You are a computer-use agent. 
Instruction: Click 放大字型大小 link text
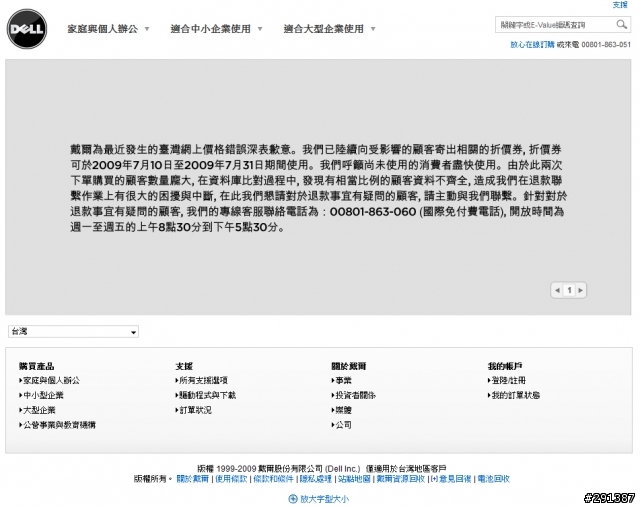[324, 499]
